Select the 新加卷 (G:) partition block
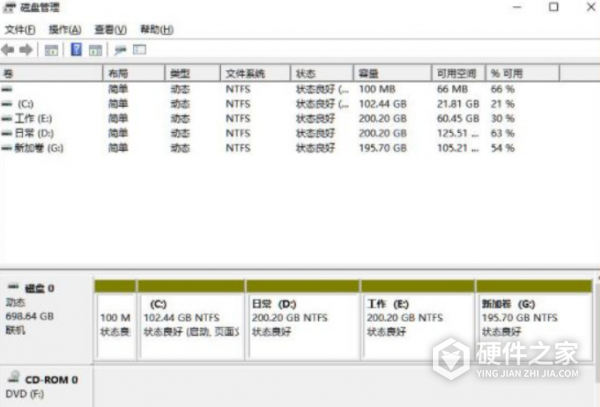 (x=534, y=320)
